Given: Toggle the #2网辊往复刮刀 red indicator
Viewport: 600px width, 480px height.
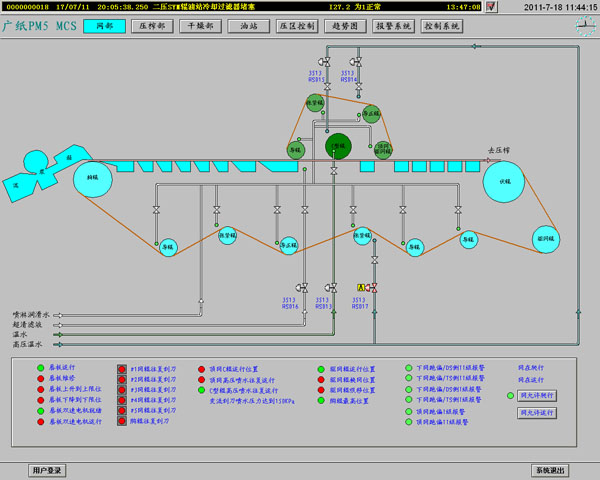Looking at the screenshot, I should click(123, 379).
